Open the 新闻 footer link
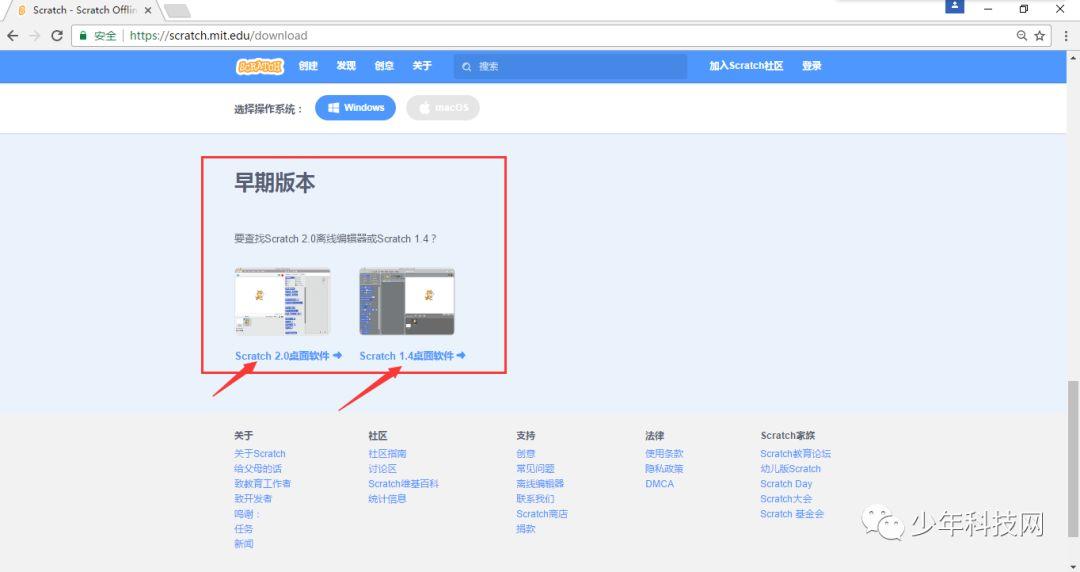This screenshot has height=572, width=1080. point(244,545)
